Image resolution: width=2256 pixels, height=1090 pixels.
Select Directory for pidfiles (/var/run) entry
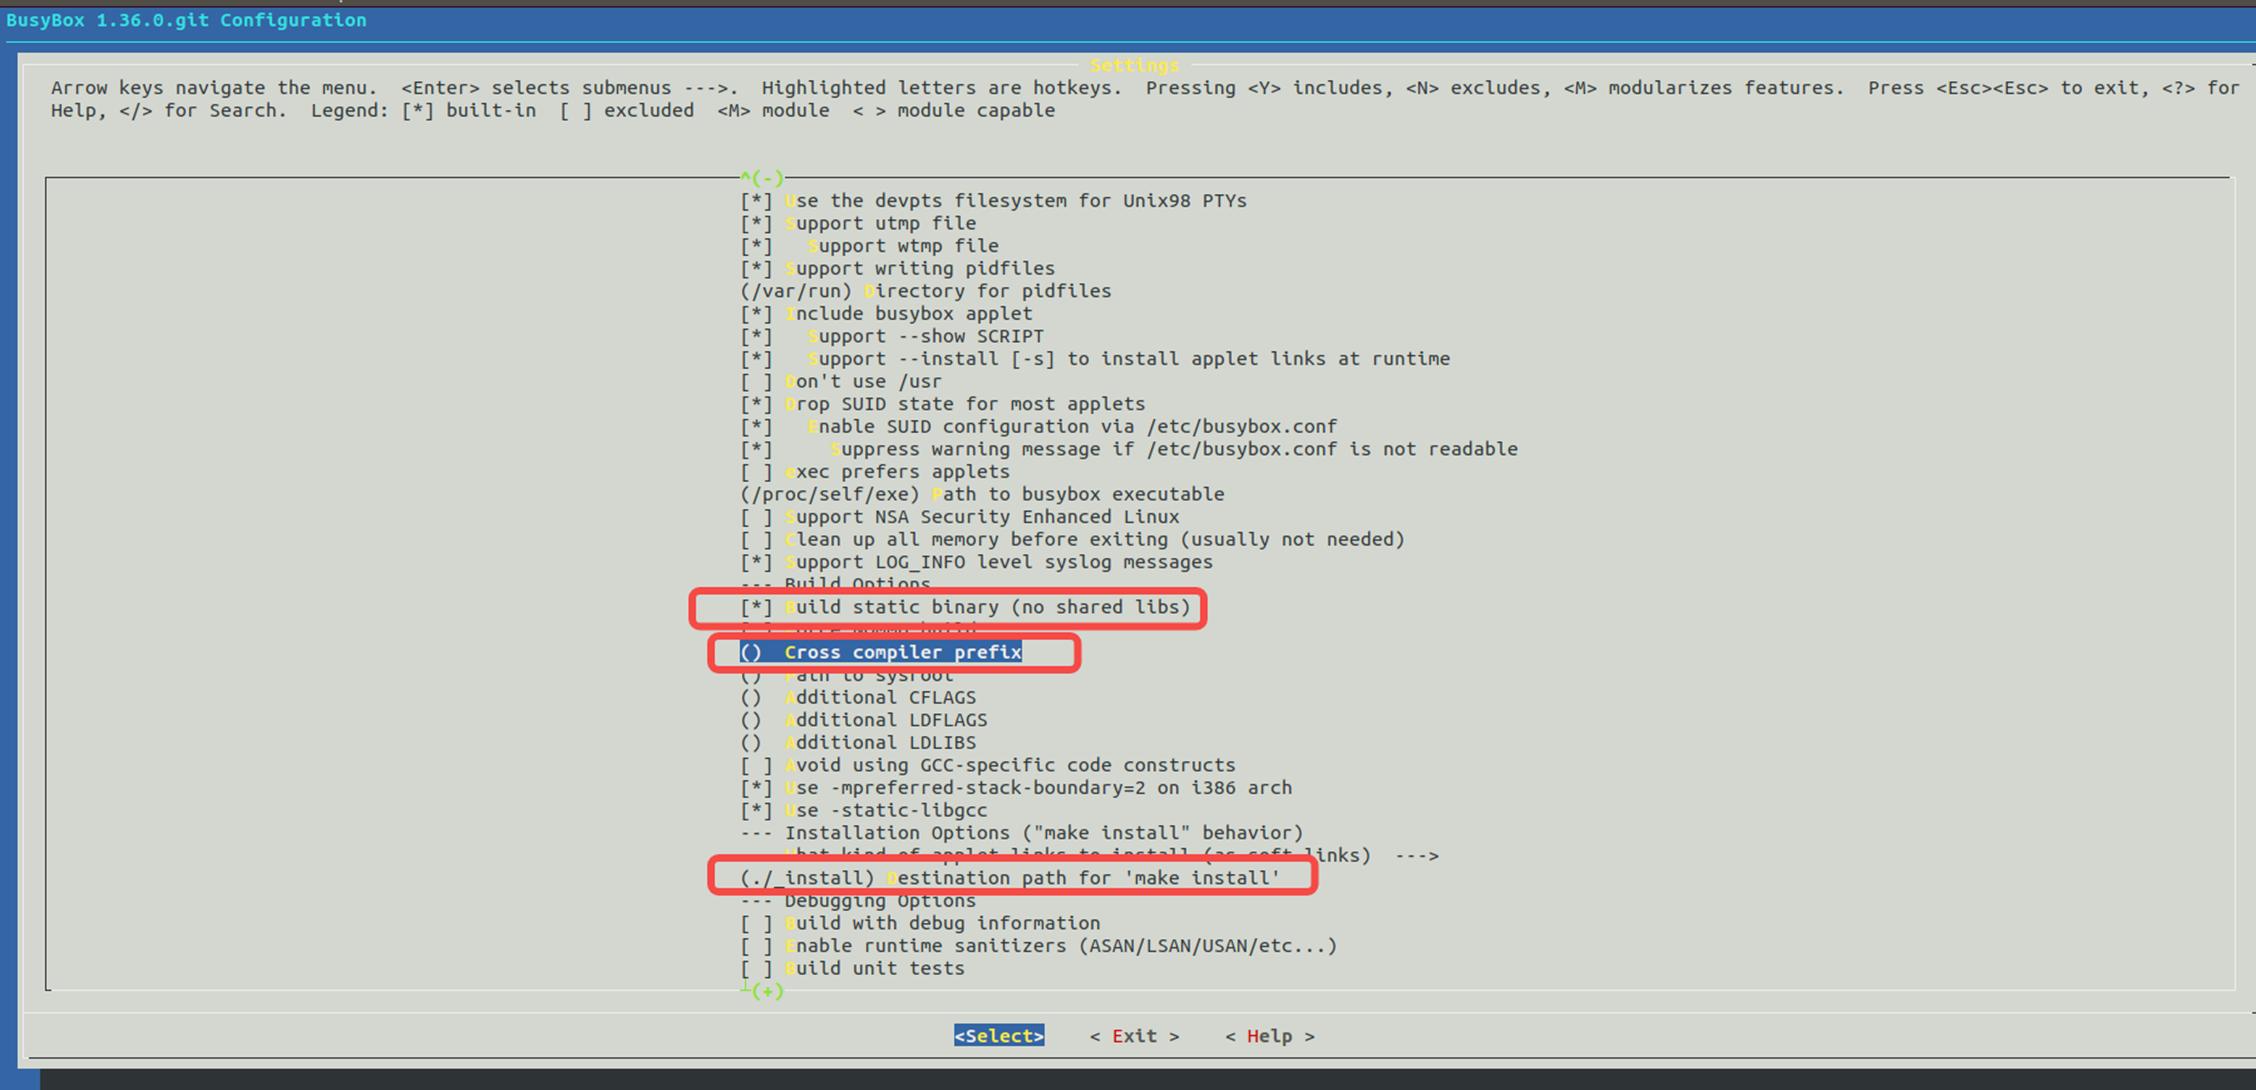[925, 291]
